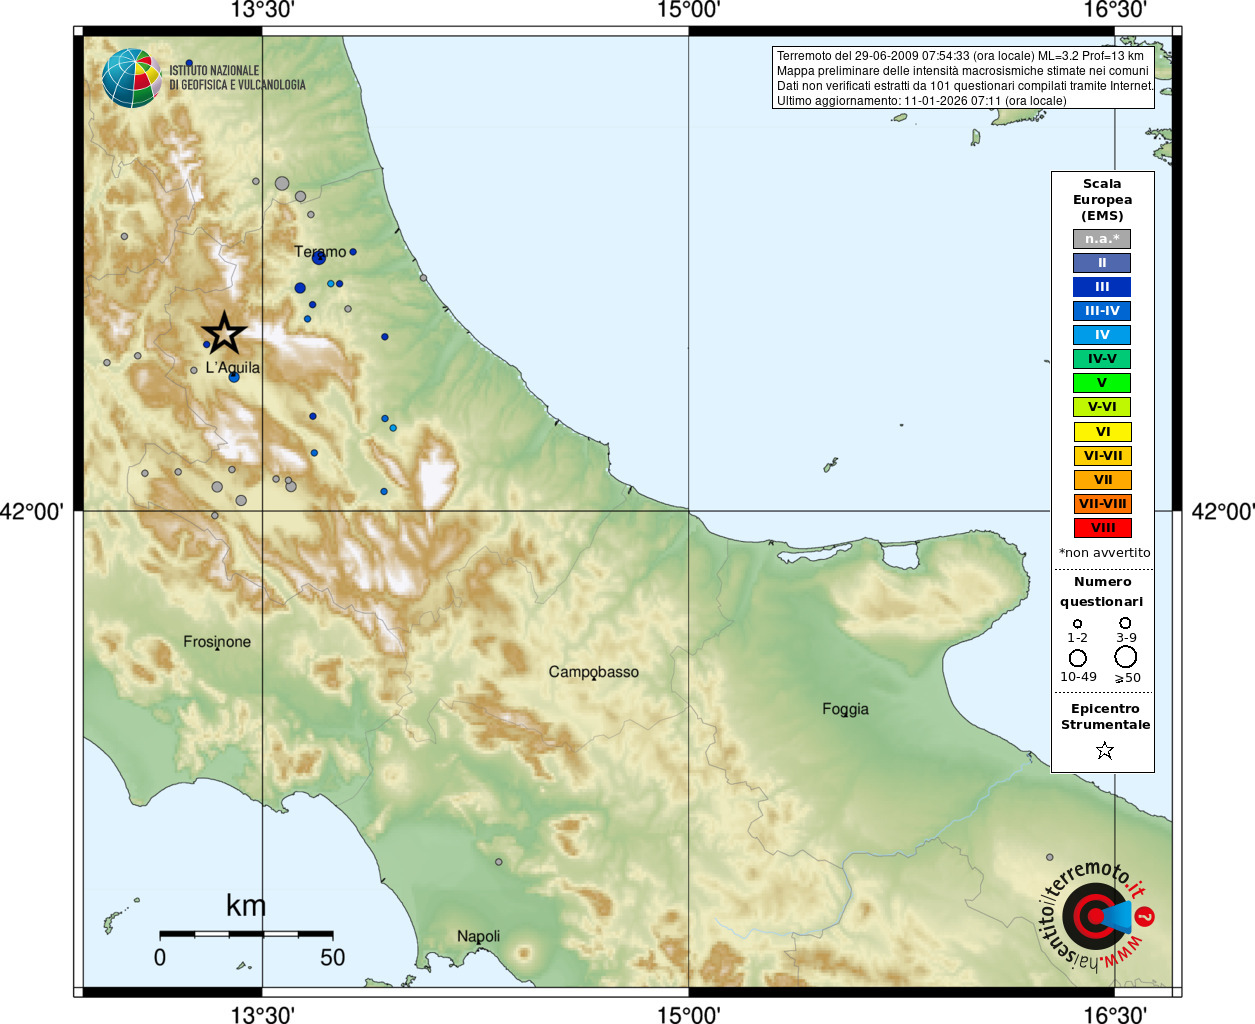
Task: Click the Epicentro Strumentale star in legend
Action: pos(1104,750)
